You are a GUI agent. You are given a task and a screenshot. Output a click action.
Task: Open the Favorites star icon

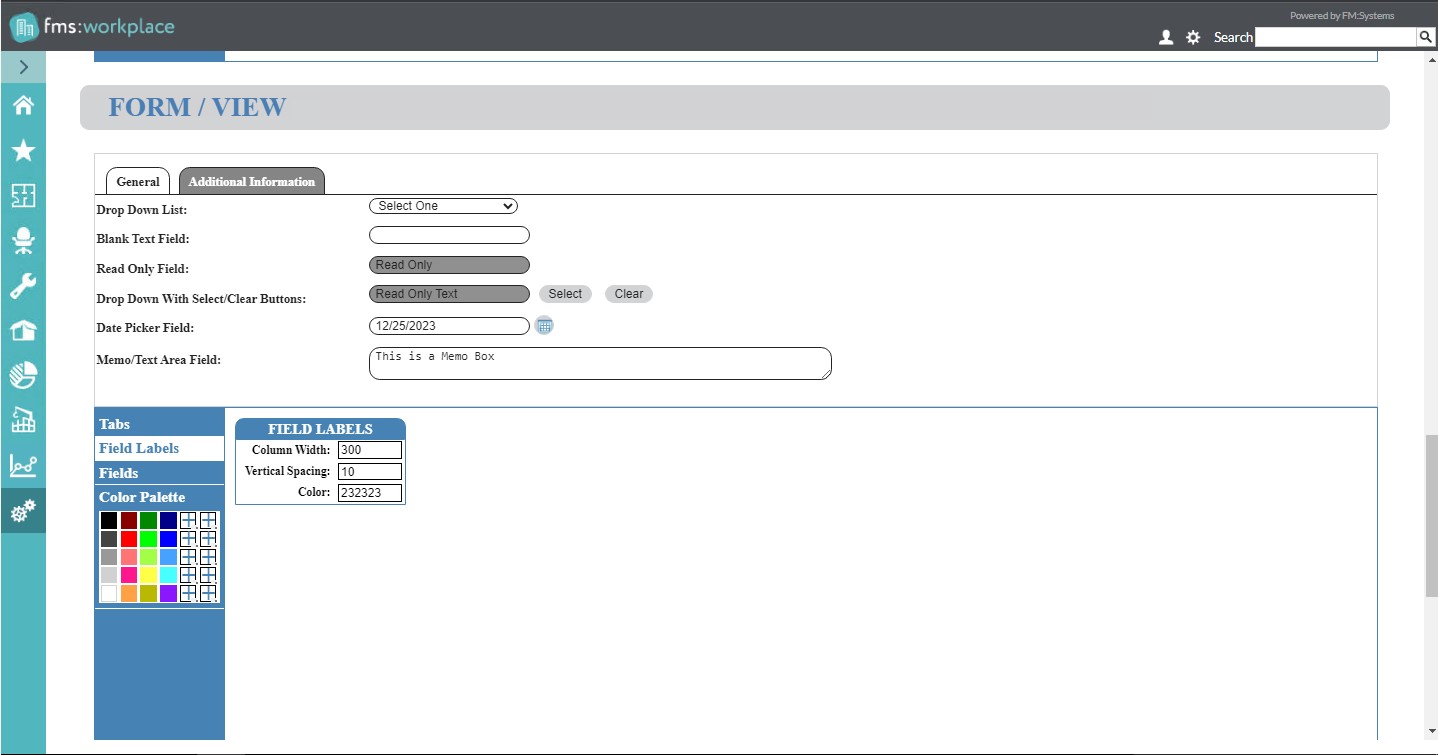23,150
